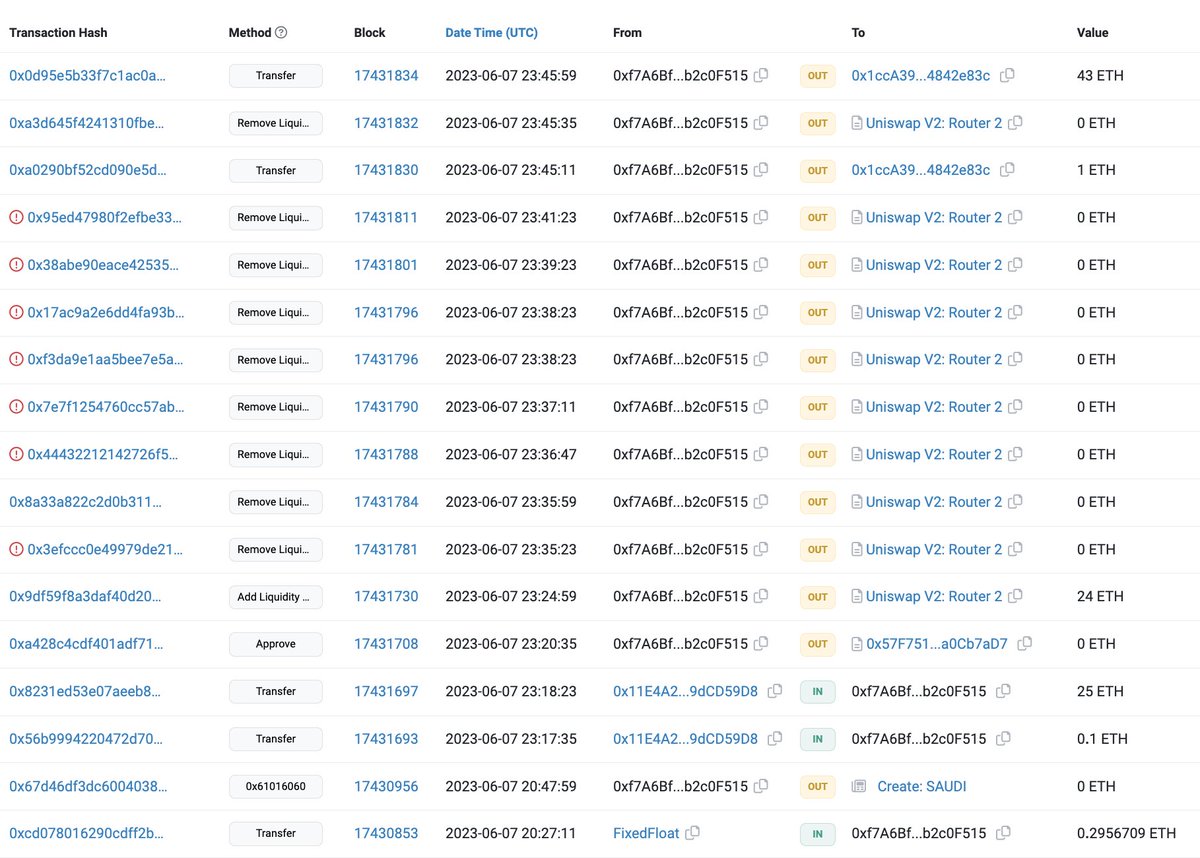
Task: Click error icon next to 0xf3da9e1aa5bee7e5a
Action: (16, 359)
